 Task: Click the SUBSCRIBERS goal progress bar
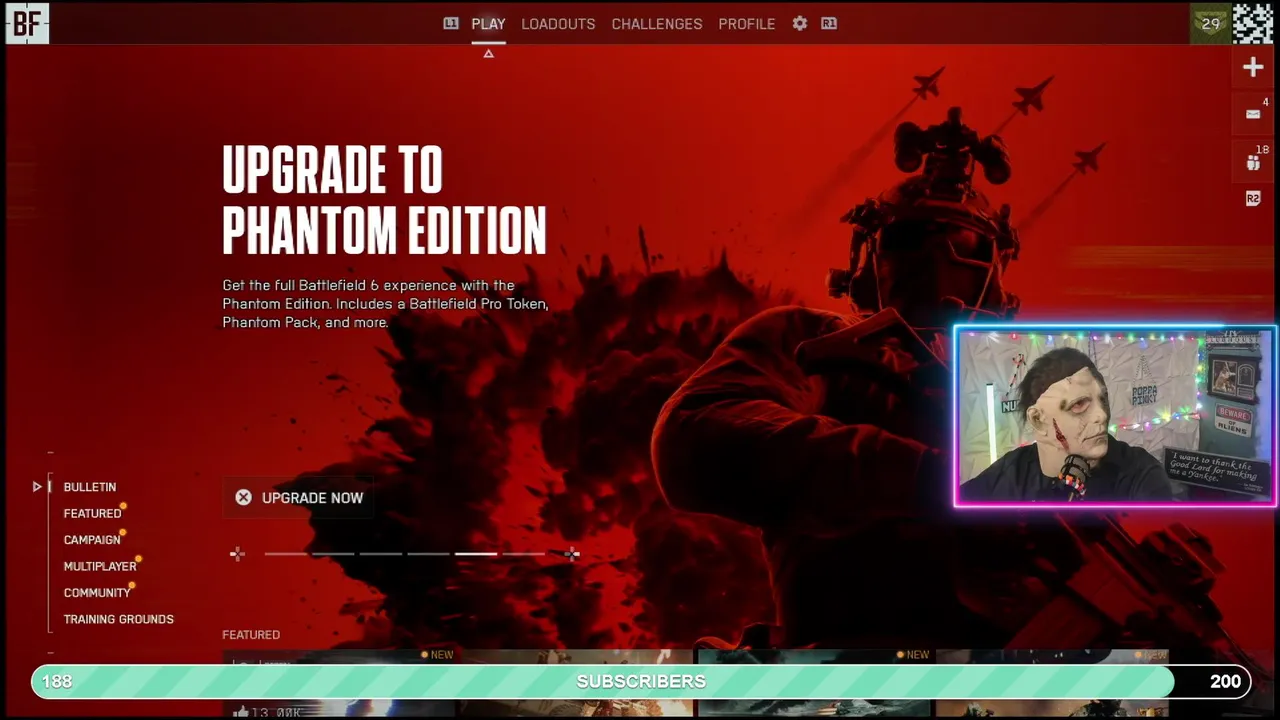pyautogui.click(x=640, y=682)
